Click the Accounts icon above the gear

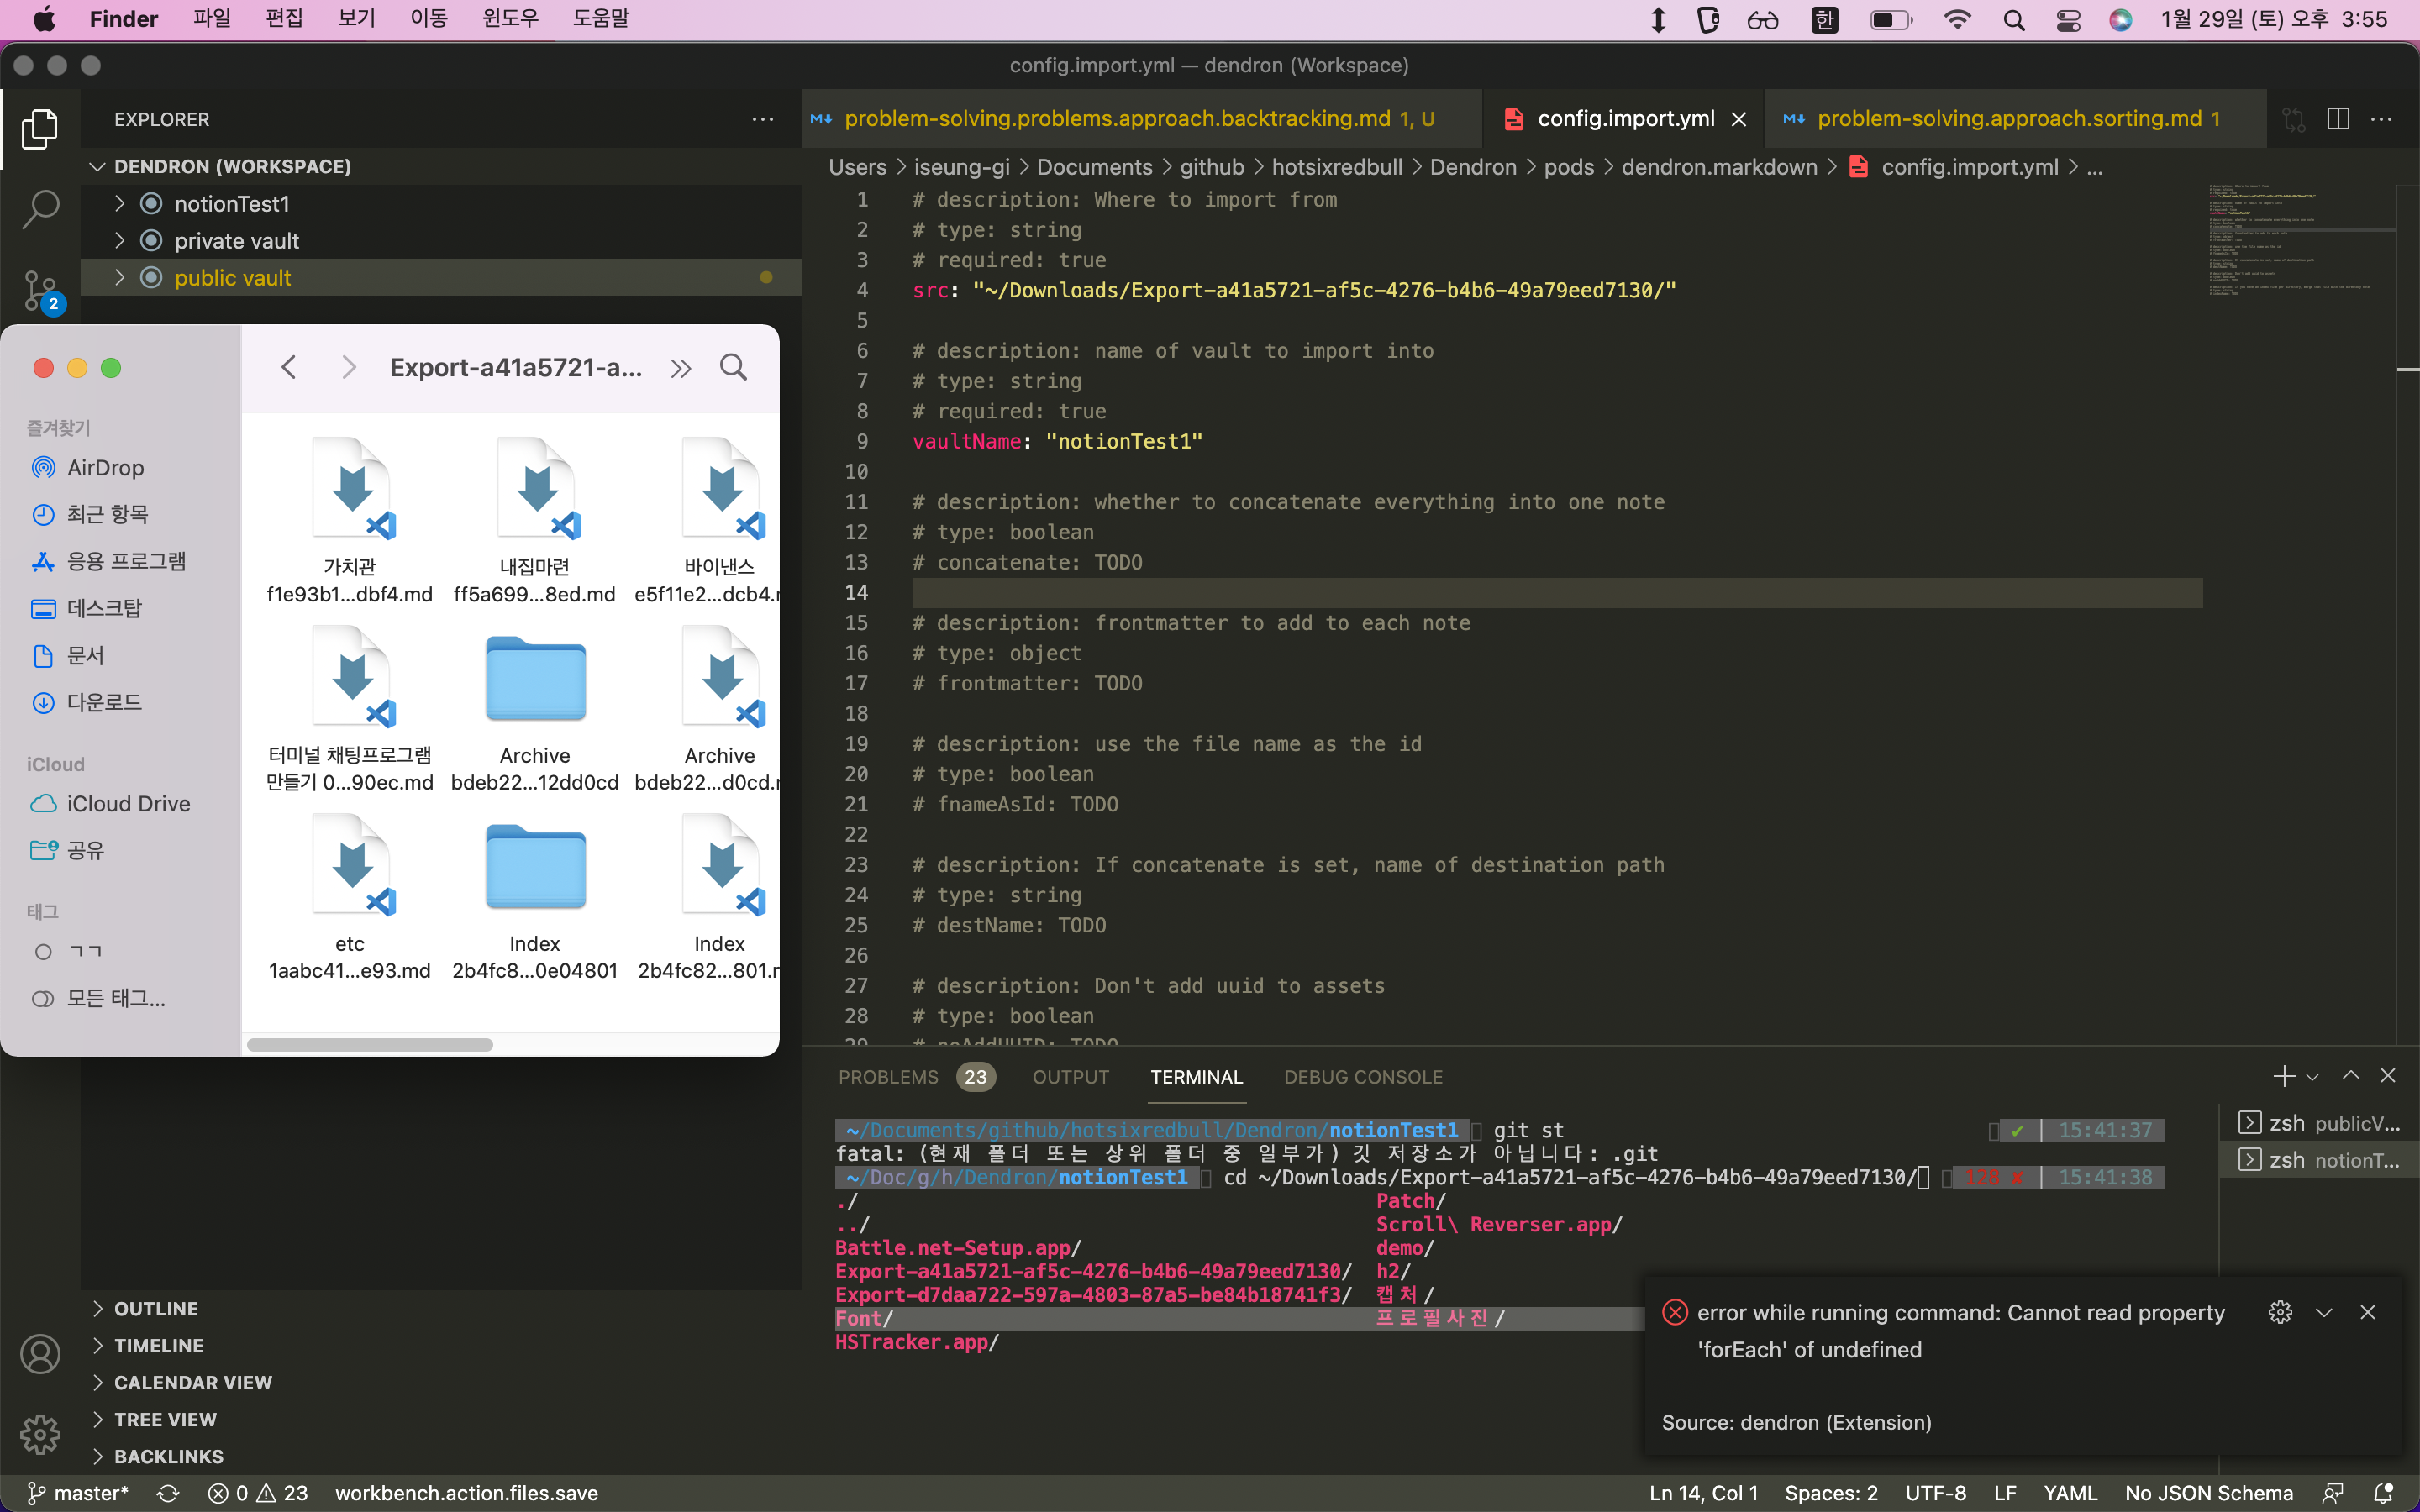(40, 1353)
